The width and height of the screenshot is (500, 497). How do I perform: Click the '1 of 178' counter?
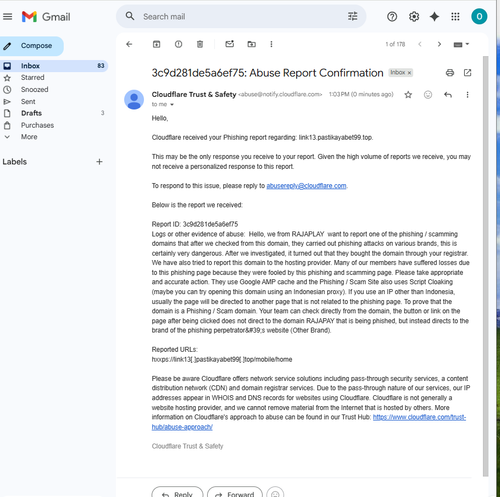click(x=395, y=44)
